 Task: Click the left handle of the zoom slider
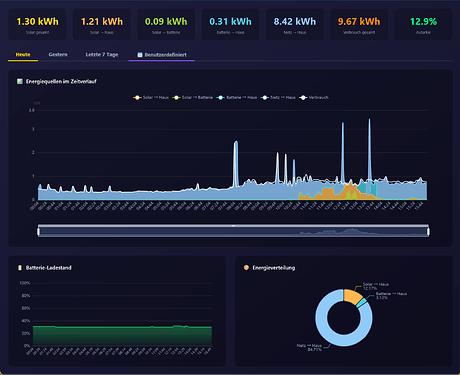pos(39,231)
